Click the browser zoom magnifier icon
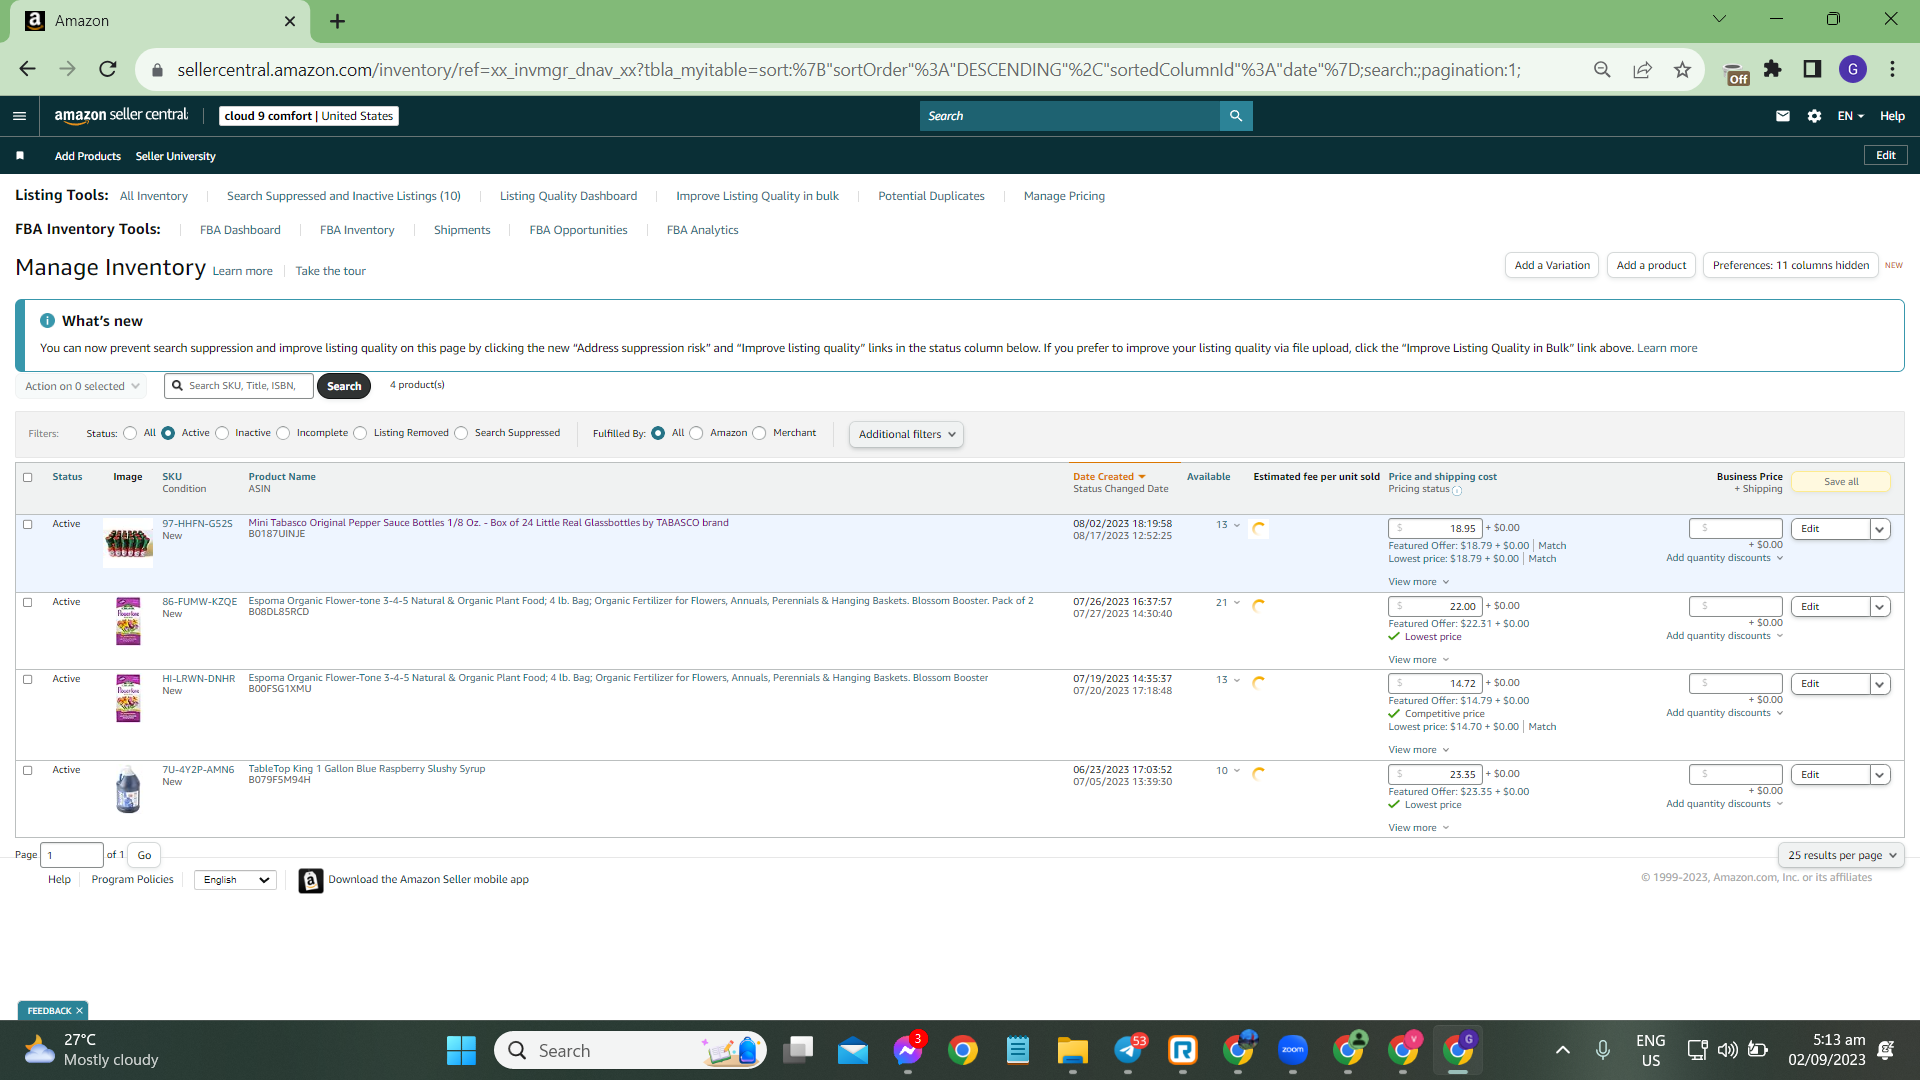Viewport: 1920px width, 1080px height. click(1602, 70)
